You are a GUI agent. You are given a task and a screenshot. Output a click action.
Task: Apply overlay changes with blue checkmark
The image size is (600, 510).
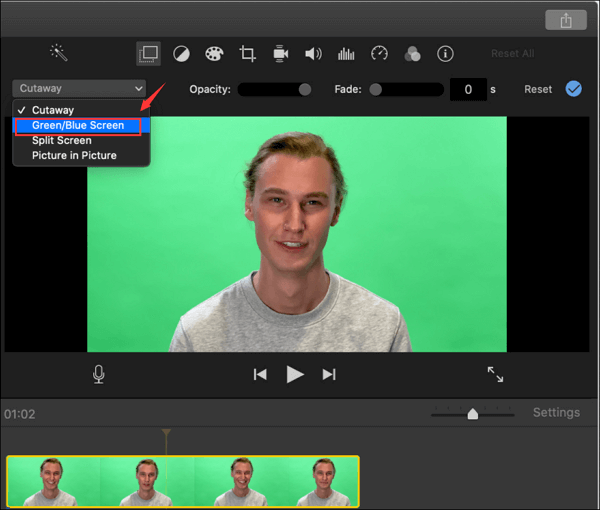[573, 89]
